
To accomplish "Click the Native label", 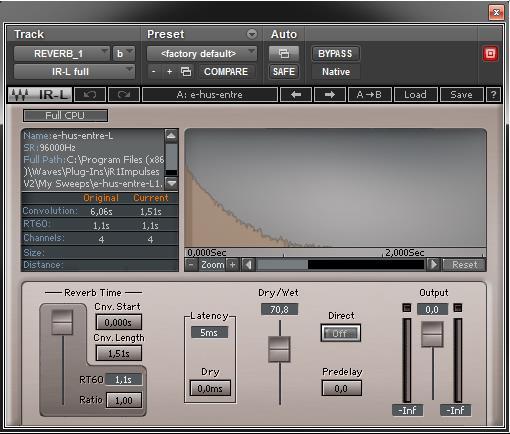I will (336, 72).
